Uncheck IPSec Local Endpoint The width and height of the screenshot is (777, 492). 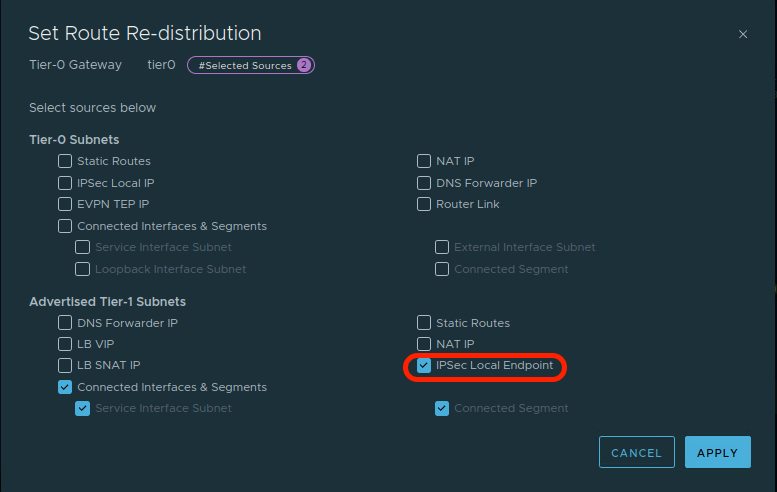coord(424,366)
